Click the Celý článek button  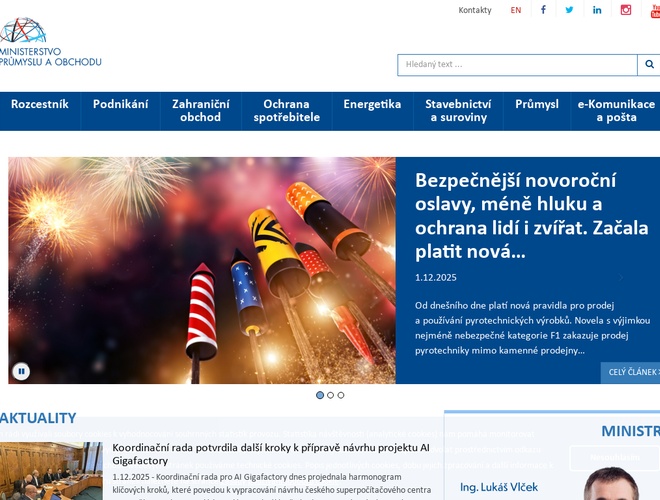pos(632,372)
